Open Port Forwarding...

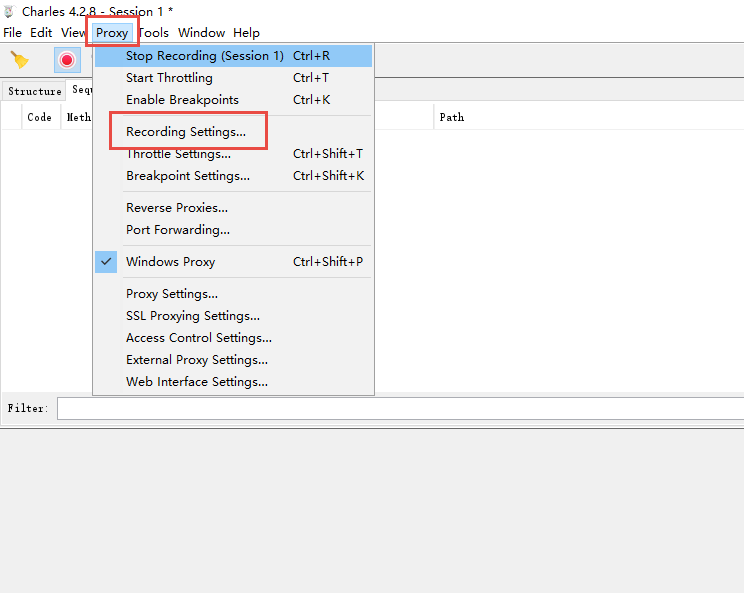[x=233, y=230]
